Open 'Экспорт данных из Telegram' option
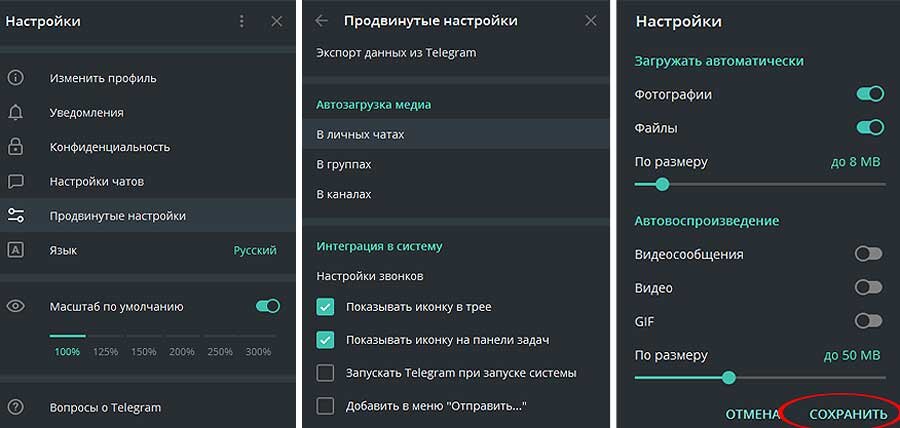Viewport: 900px width, 428px height. coord(396,53)
